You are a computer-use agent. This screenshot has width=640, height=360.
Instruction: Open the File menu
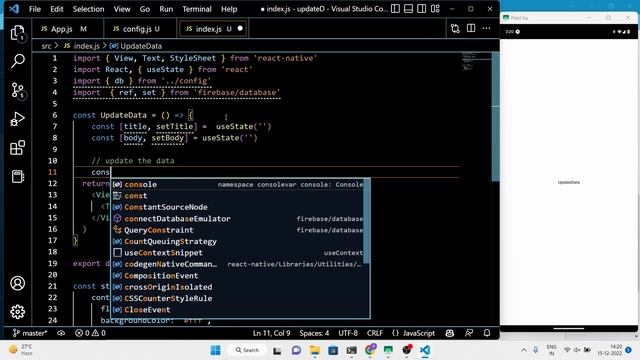pyautogui.click(x=35, y=9)
